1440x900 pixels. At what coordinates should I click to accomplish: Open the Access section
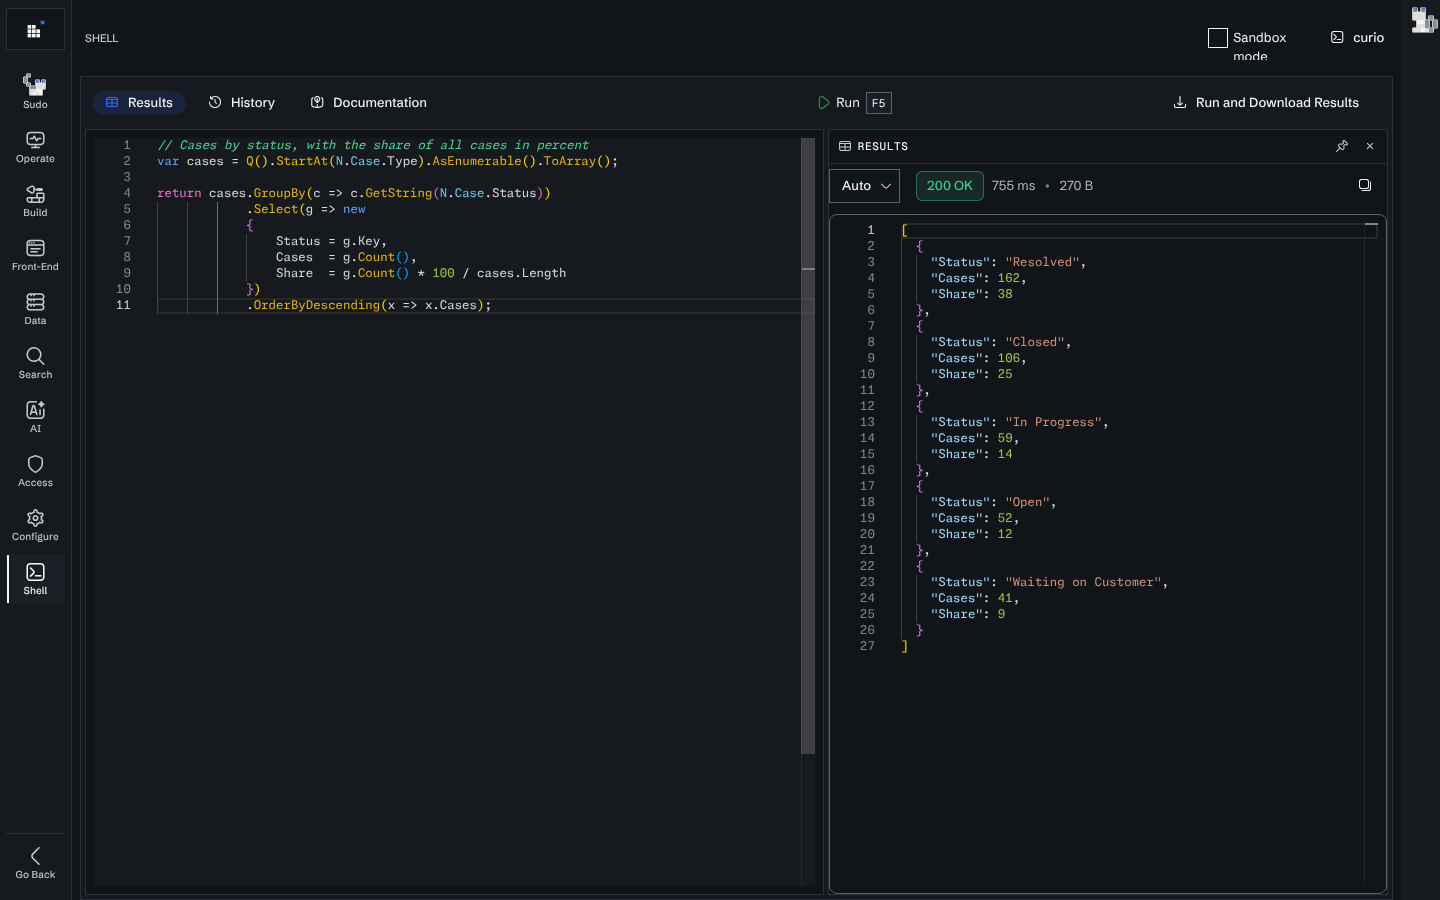pos(35,470)
